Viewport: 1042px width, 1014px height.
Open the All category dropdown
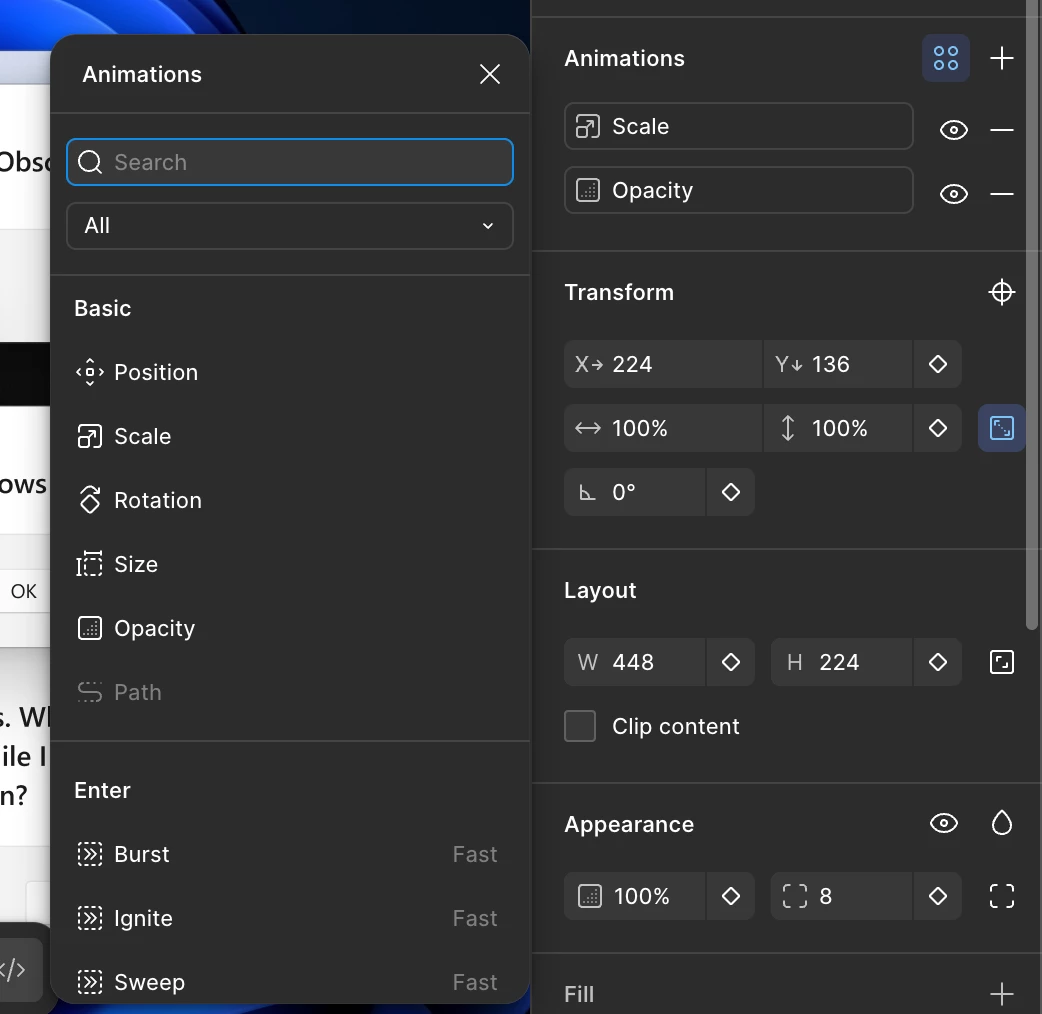pos(290,226)
